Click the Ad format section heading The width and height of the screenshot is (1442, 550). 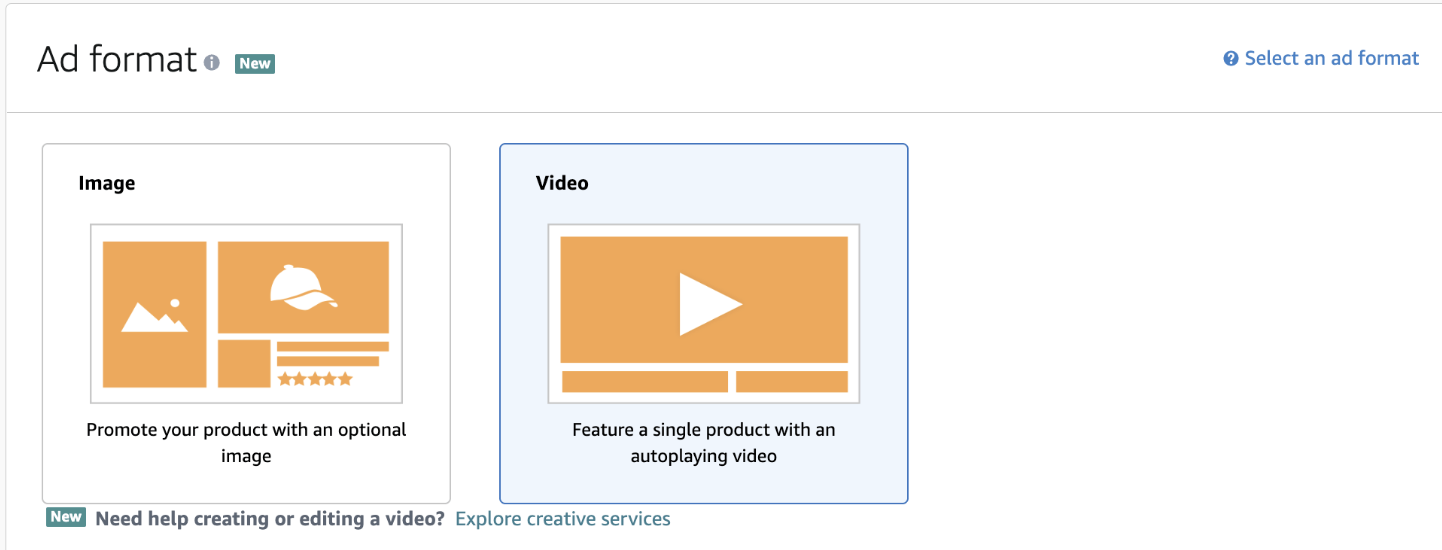point(116,60)
